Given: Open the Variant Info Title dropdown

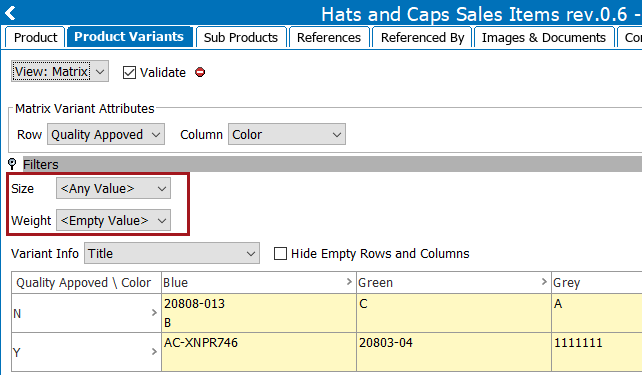Looking at the screenshot, I should (172, 253).
